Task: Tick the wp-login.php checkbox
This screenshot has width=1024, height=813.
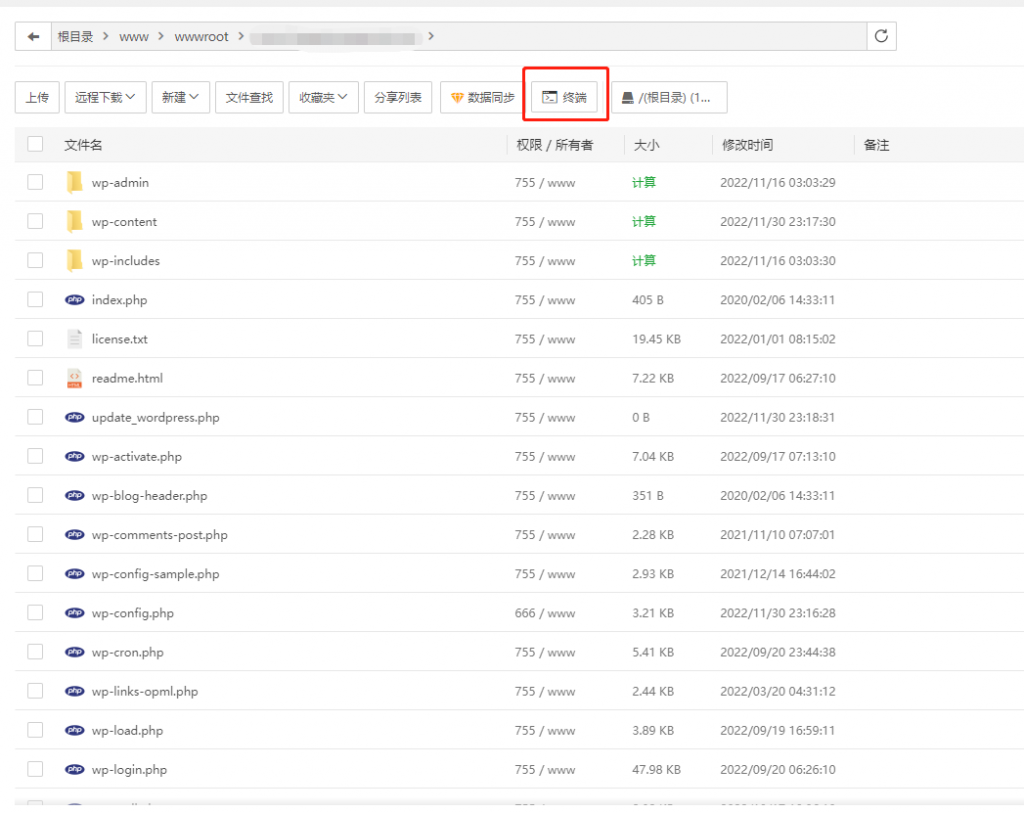Action: tap(35, 770)
